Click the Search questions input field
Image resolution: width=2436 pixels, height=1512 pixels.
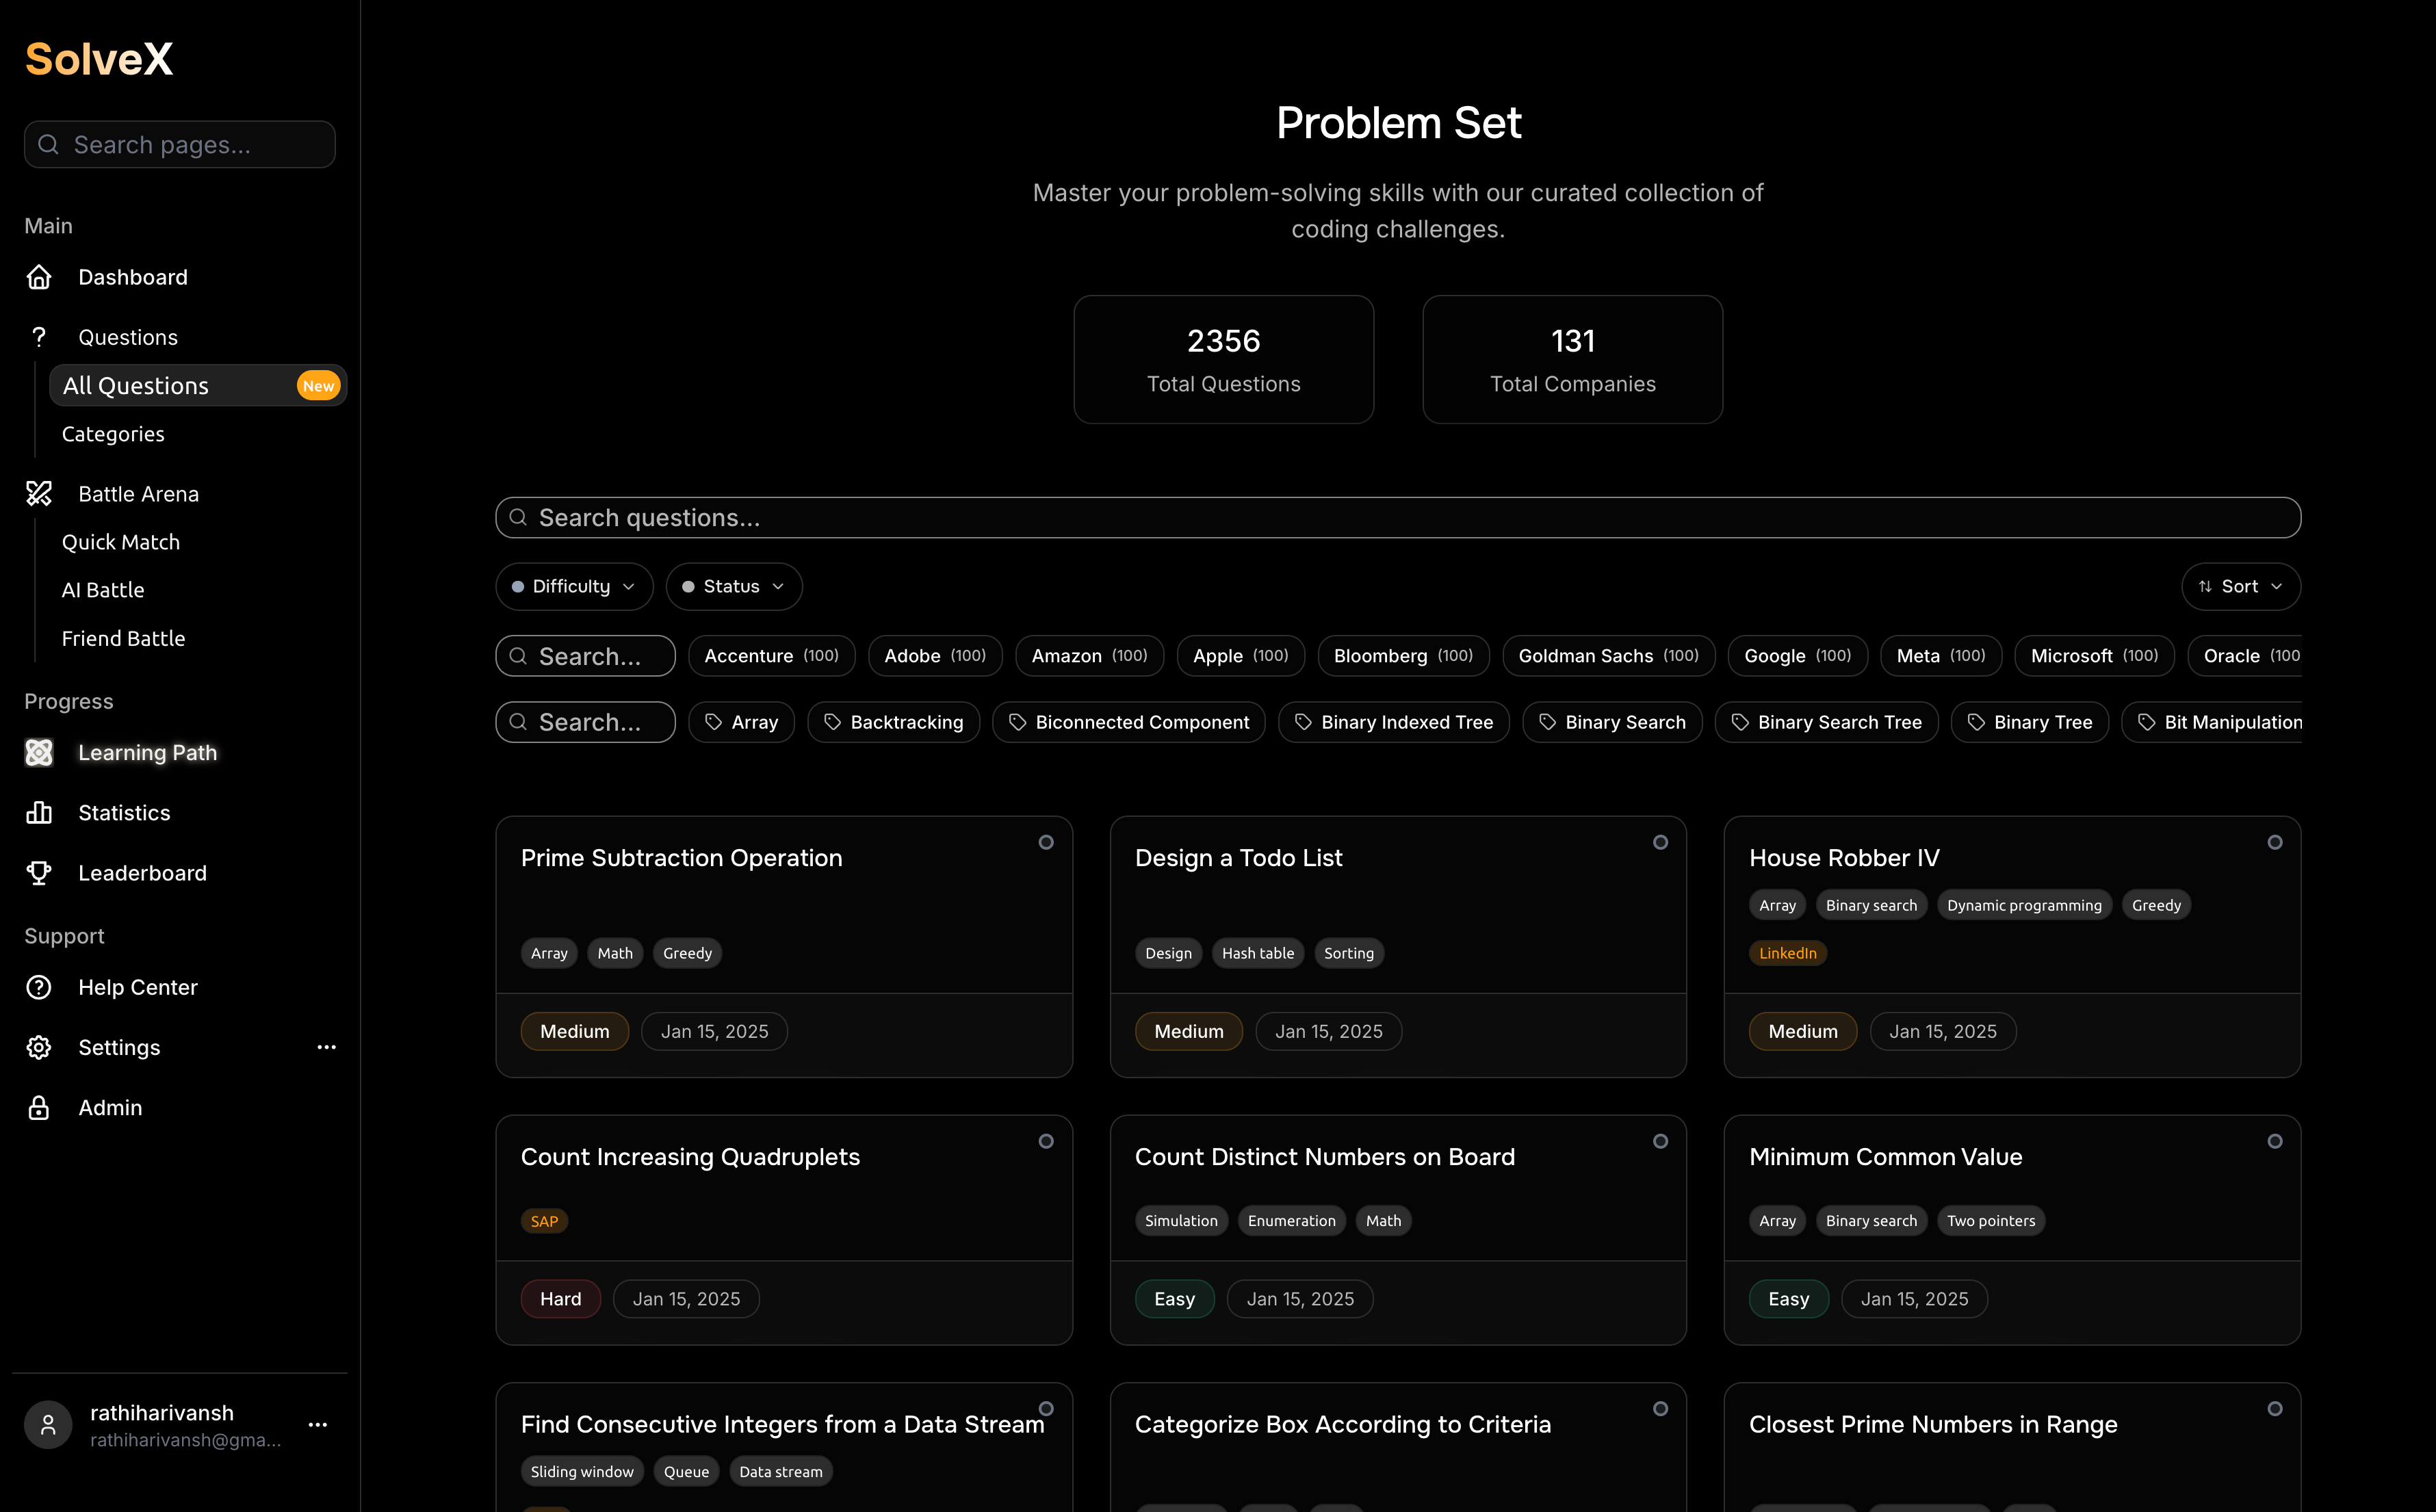pos(1398,518)
